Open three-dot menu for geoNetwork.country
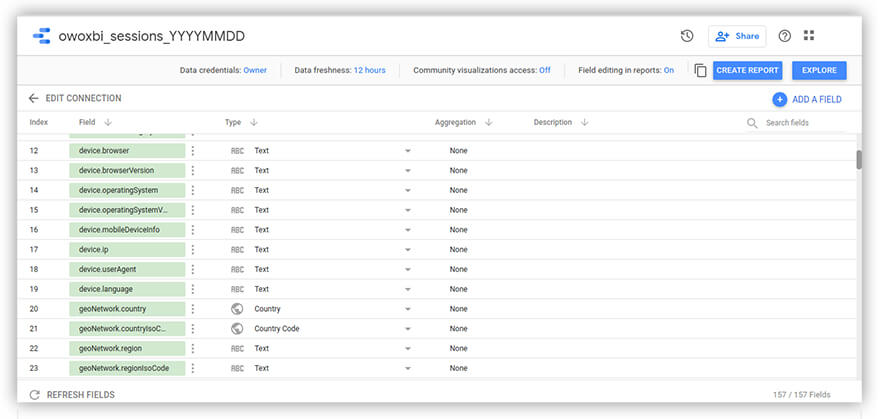This screenshot has width=880, height=419. [x=192, y=309]
